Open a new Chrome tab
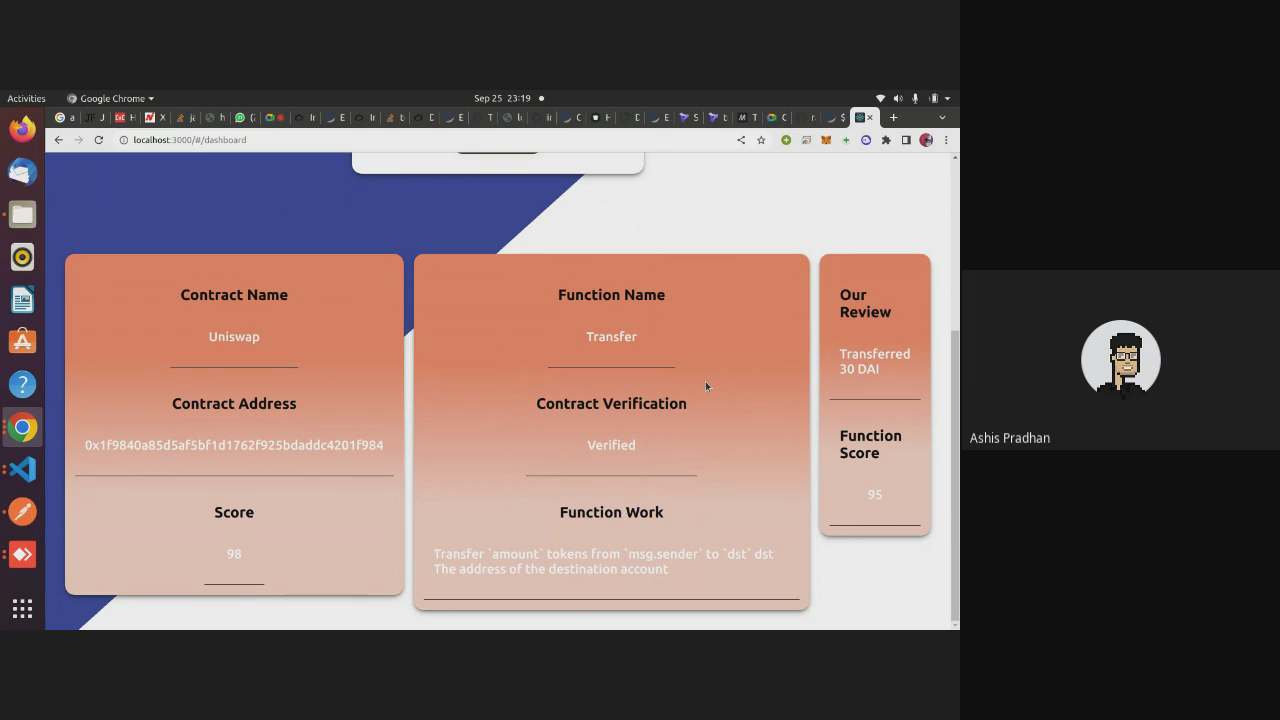 point(894,118)
